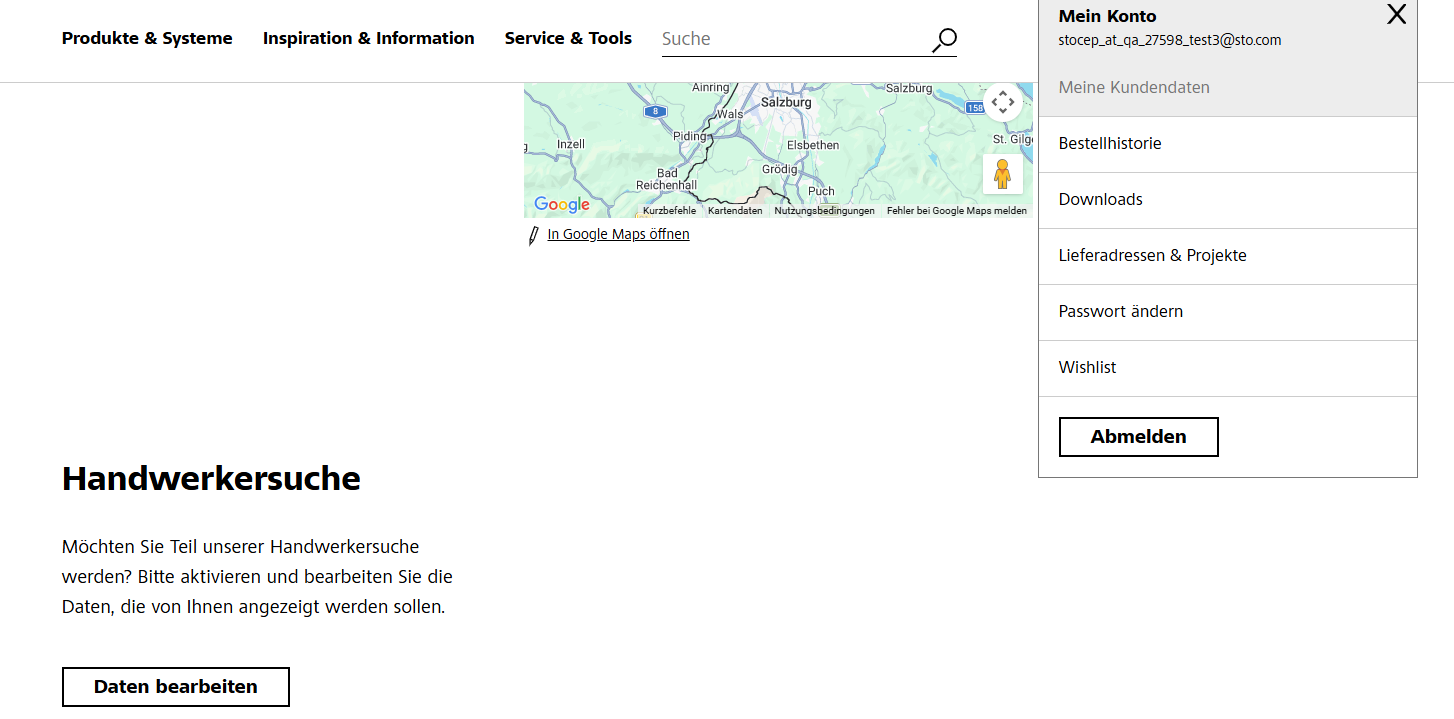Select Downloads in account menu
This screenshot has height=719, width=1454.
[x=1228, y=200]
